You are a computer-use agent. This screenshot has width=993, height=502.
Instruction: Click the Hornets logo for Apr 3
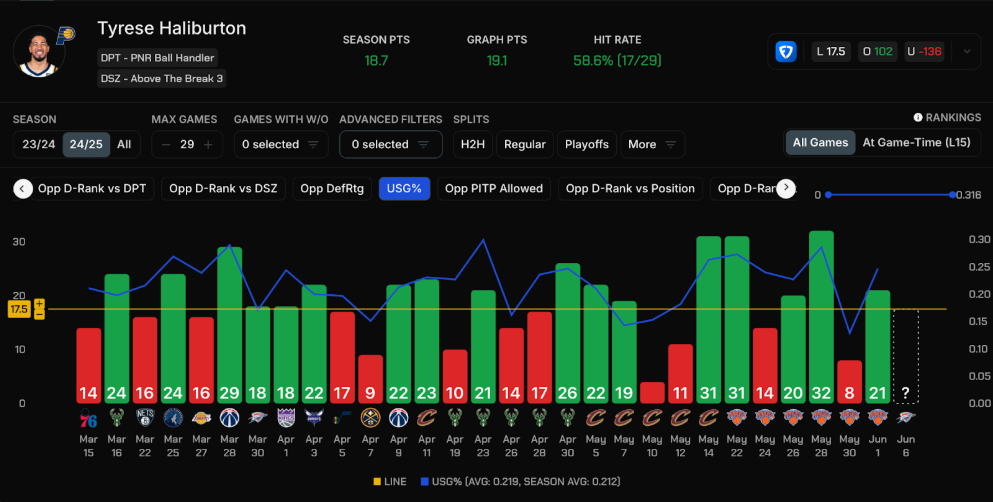point(314,418)
